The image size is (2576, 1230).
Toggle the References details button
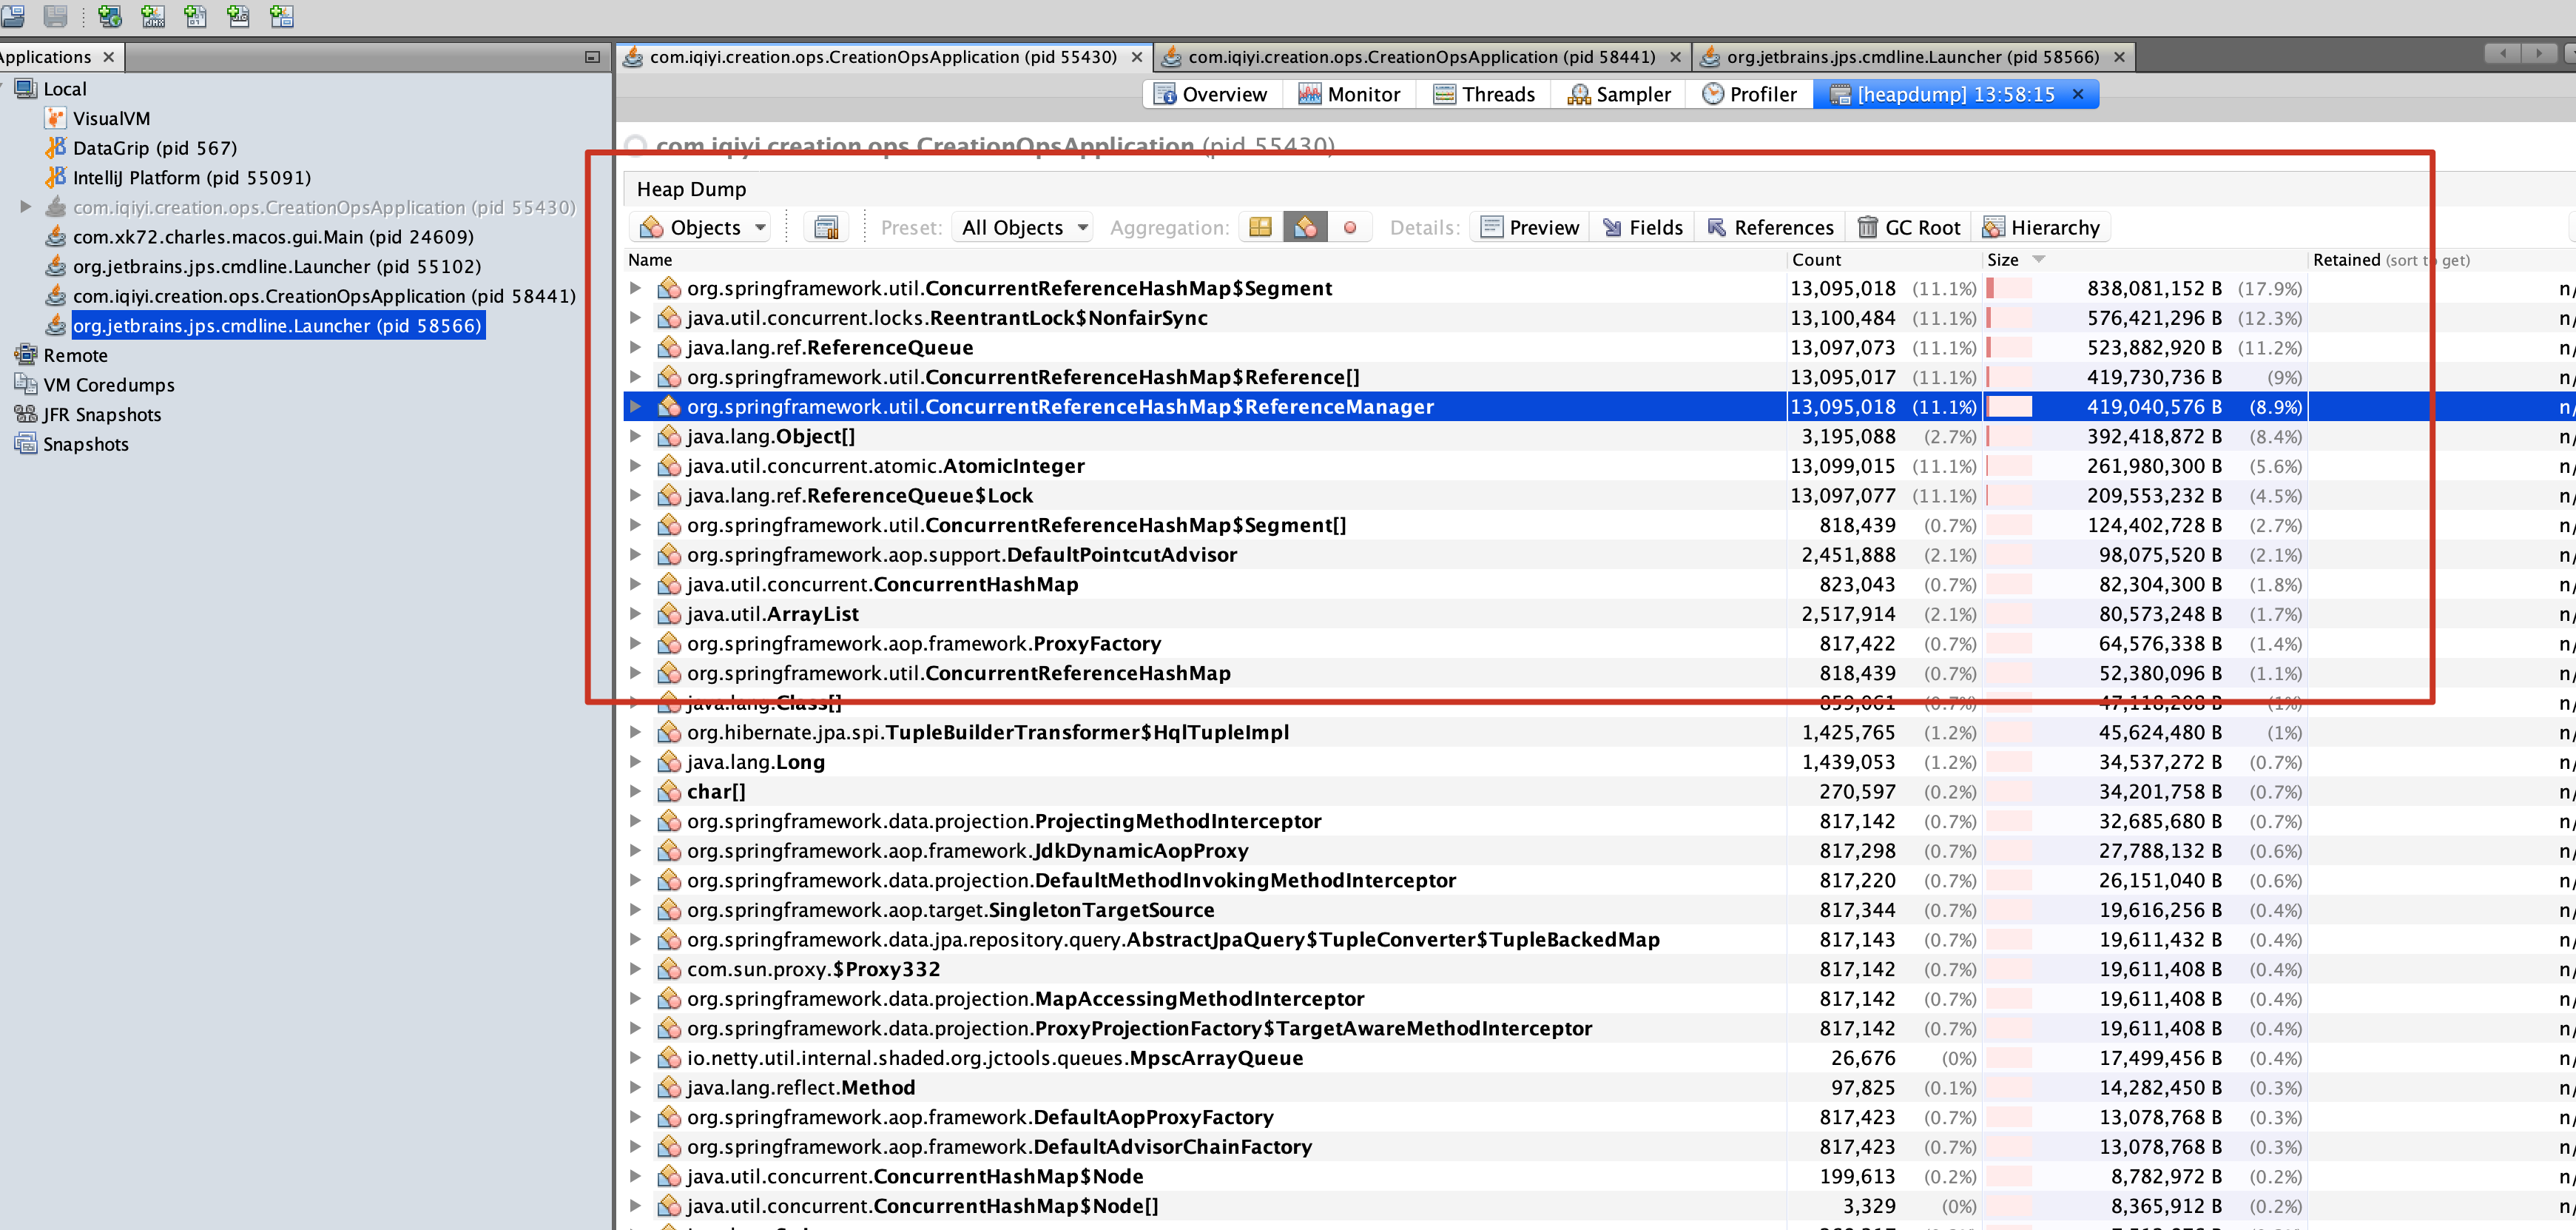point(1770,228)
